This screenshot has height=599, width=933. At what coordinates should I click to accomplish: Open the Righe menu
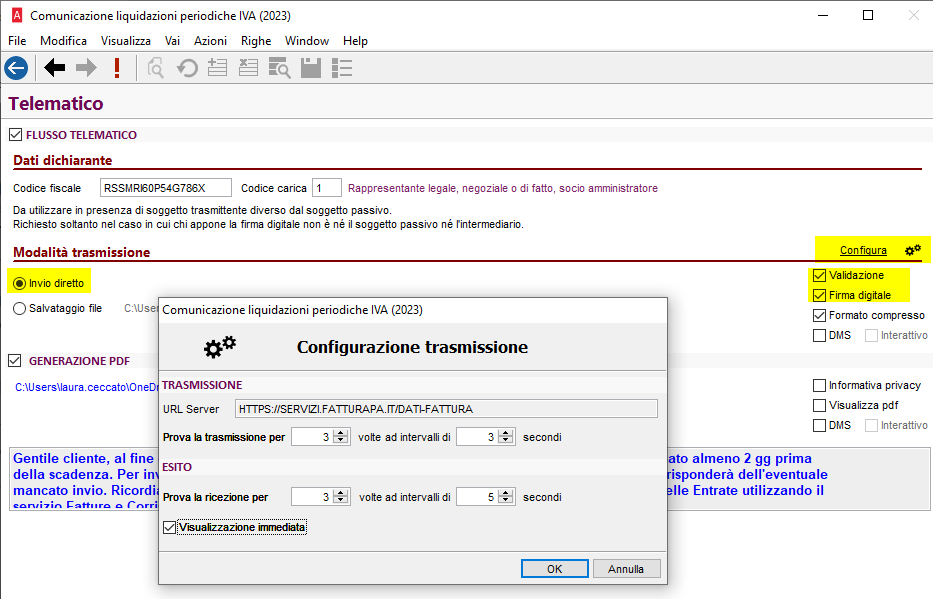(x=256, y=41)
